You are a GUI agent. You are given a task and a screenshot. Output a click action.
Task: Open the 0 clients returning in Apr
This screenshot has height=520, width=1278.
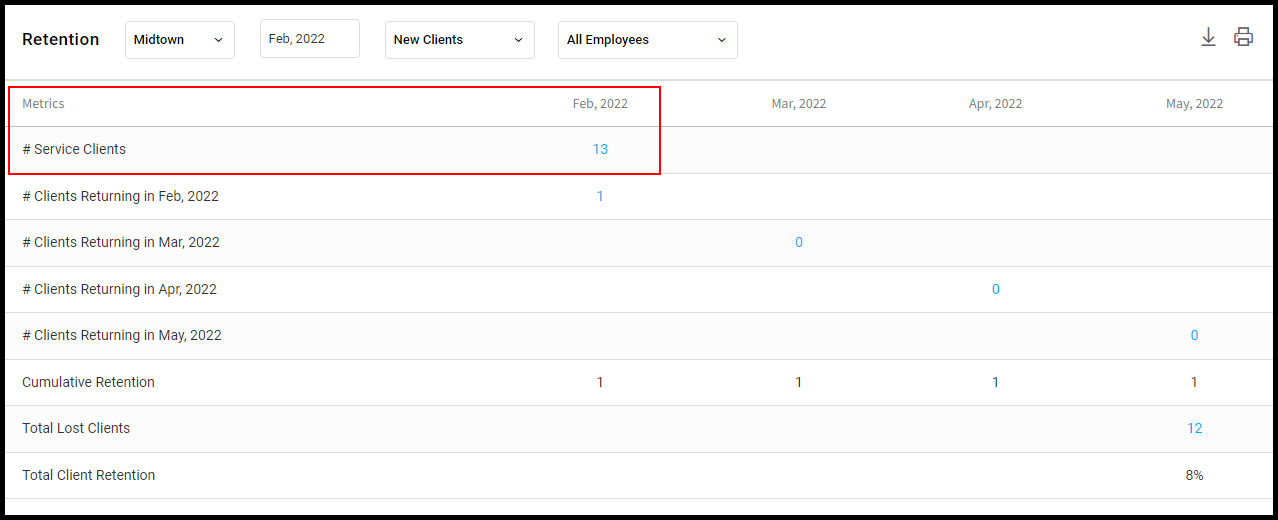point(996,289)
